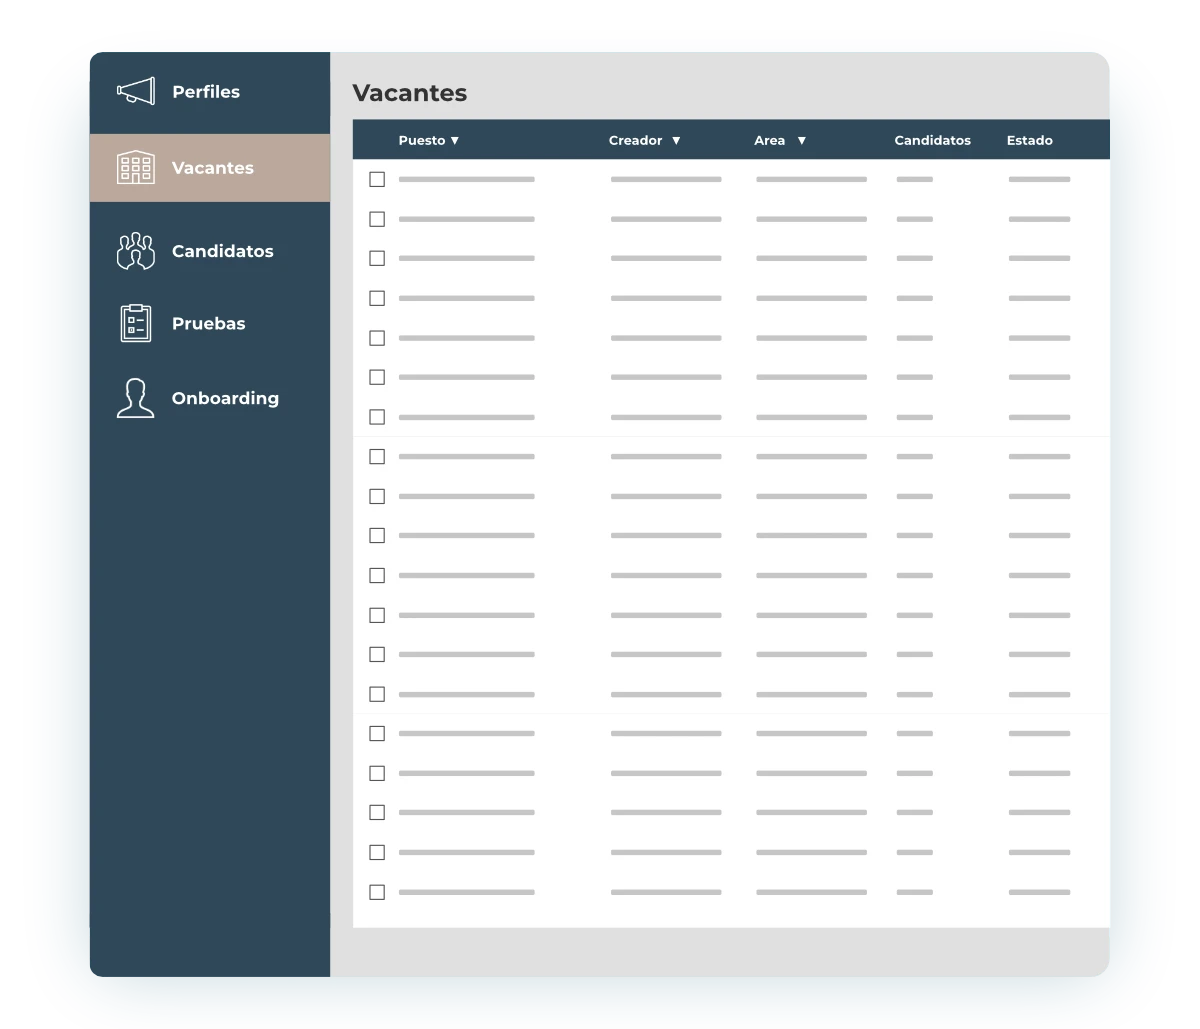Click the Puesto column header label
1200x1029 pixels.
click(x=422, y=141)
